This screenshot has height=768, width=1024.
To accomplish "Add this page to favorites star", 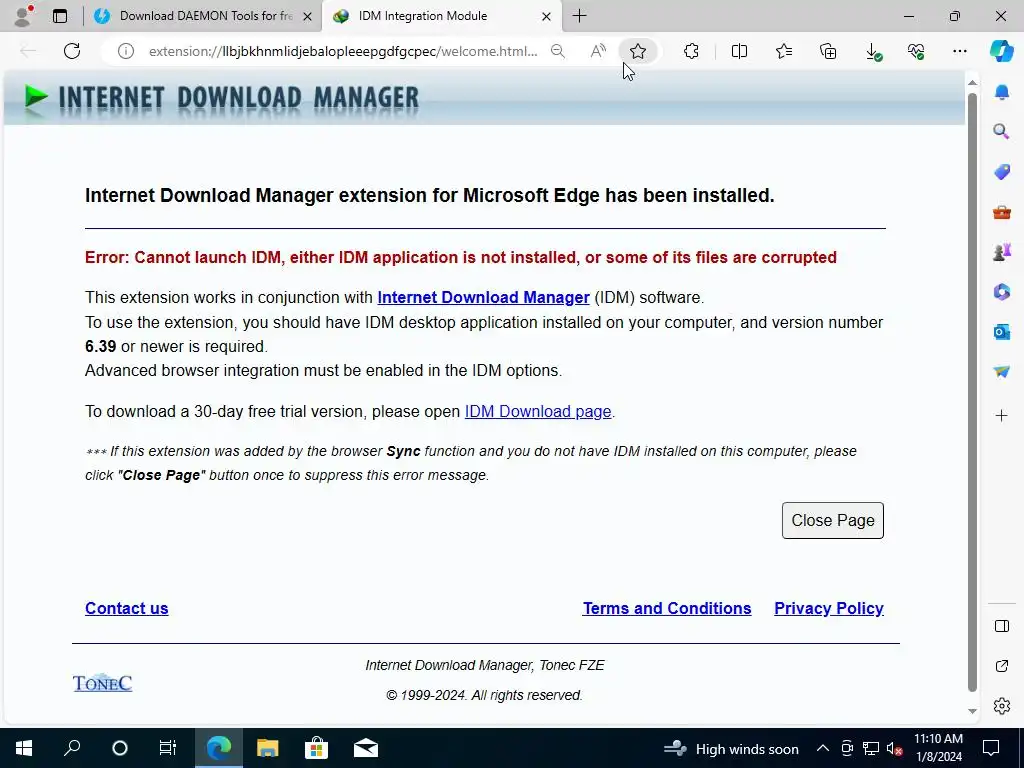I will pos(638,51).
